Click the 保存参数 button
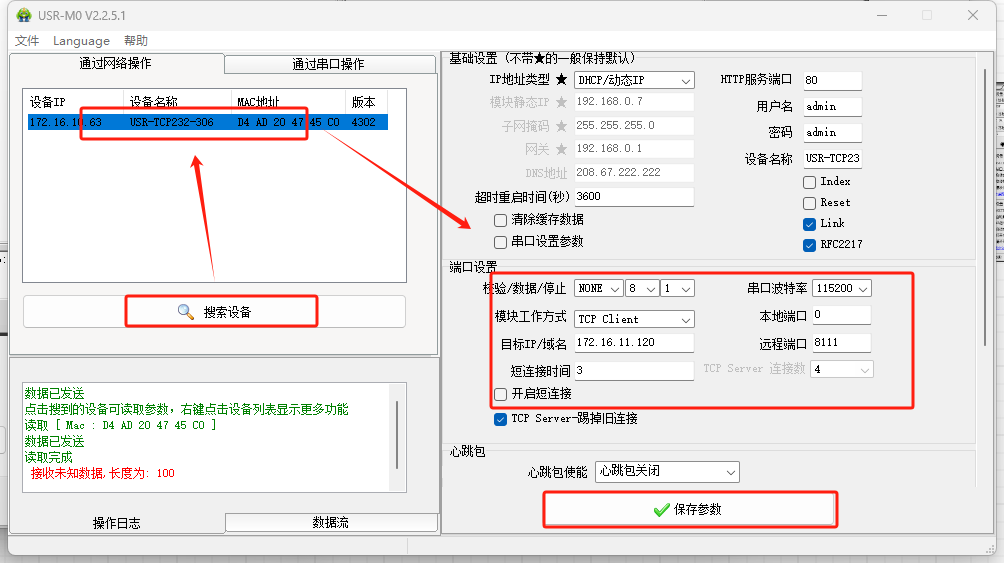 click(690, 510)
